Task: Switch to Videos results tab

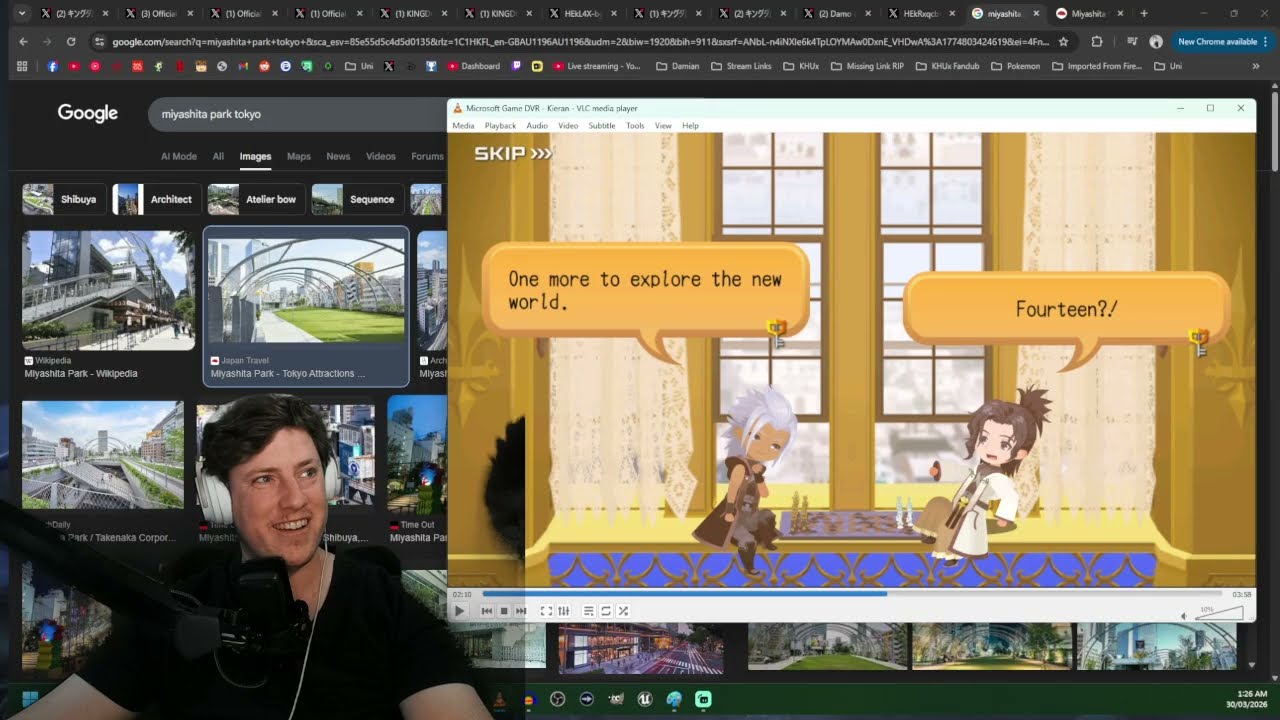Action: (381, 156)
